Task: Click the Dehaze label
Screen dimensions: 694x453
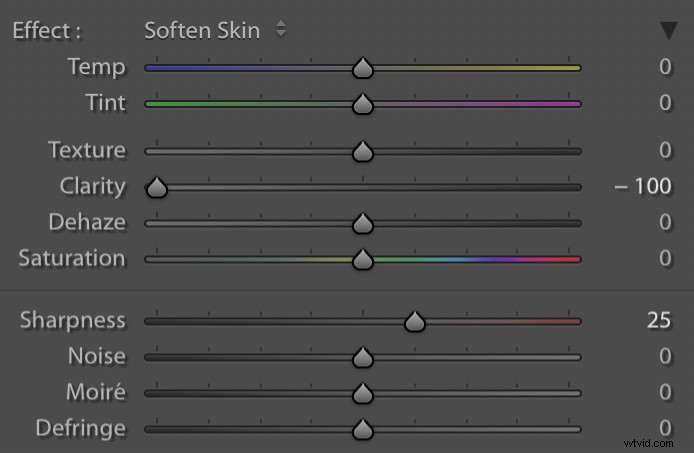Action: pos(87,222)
